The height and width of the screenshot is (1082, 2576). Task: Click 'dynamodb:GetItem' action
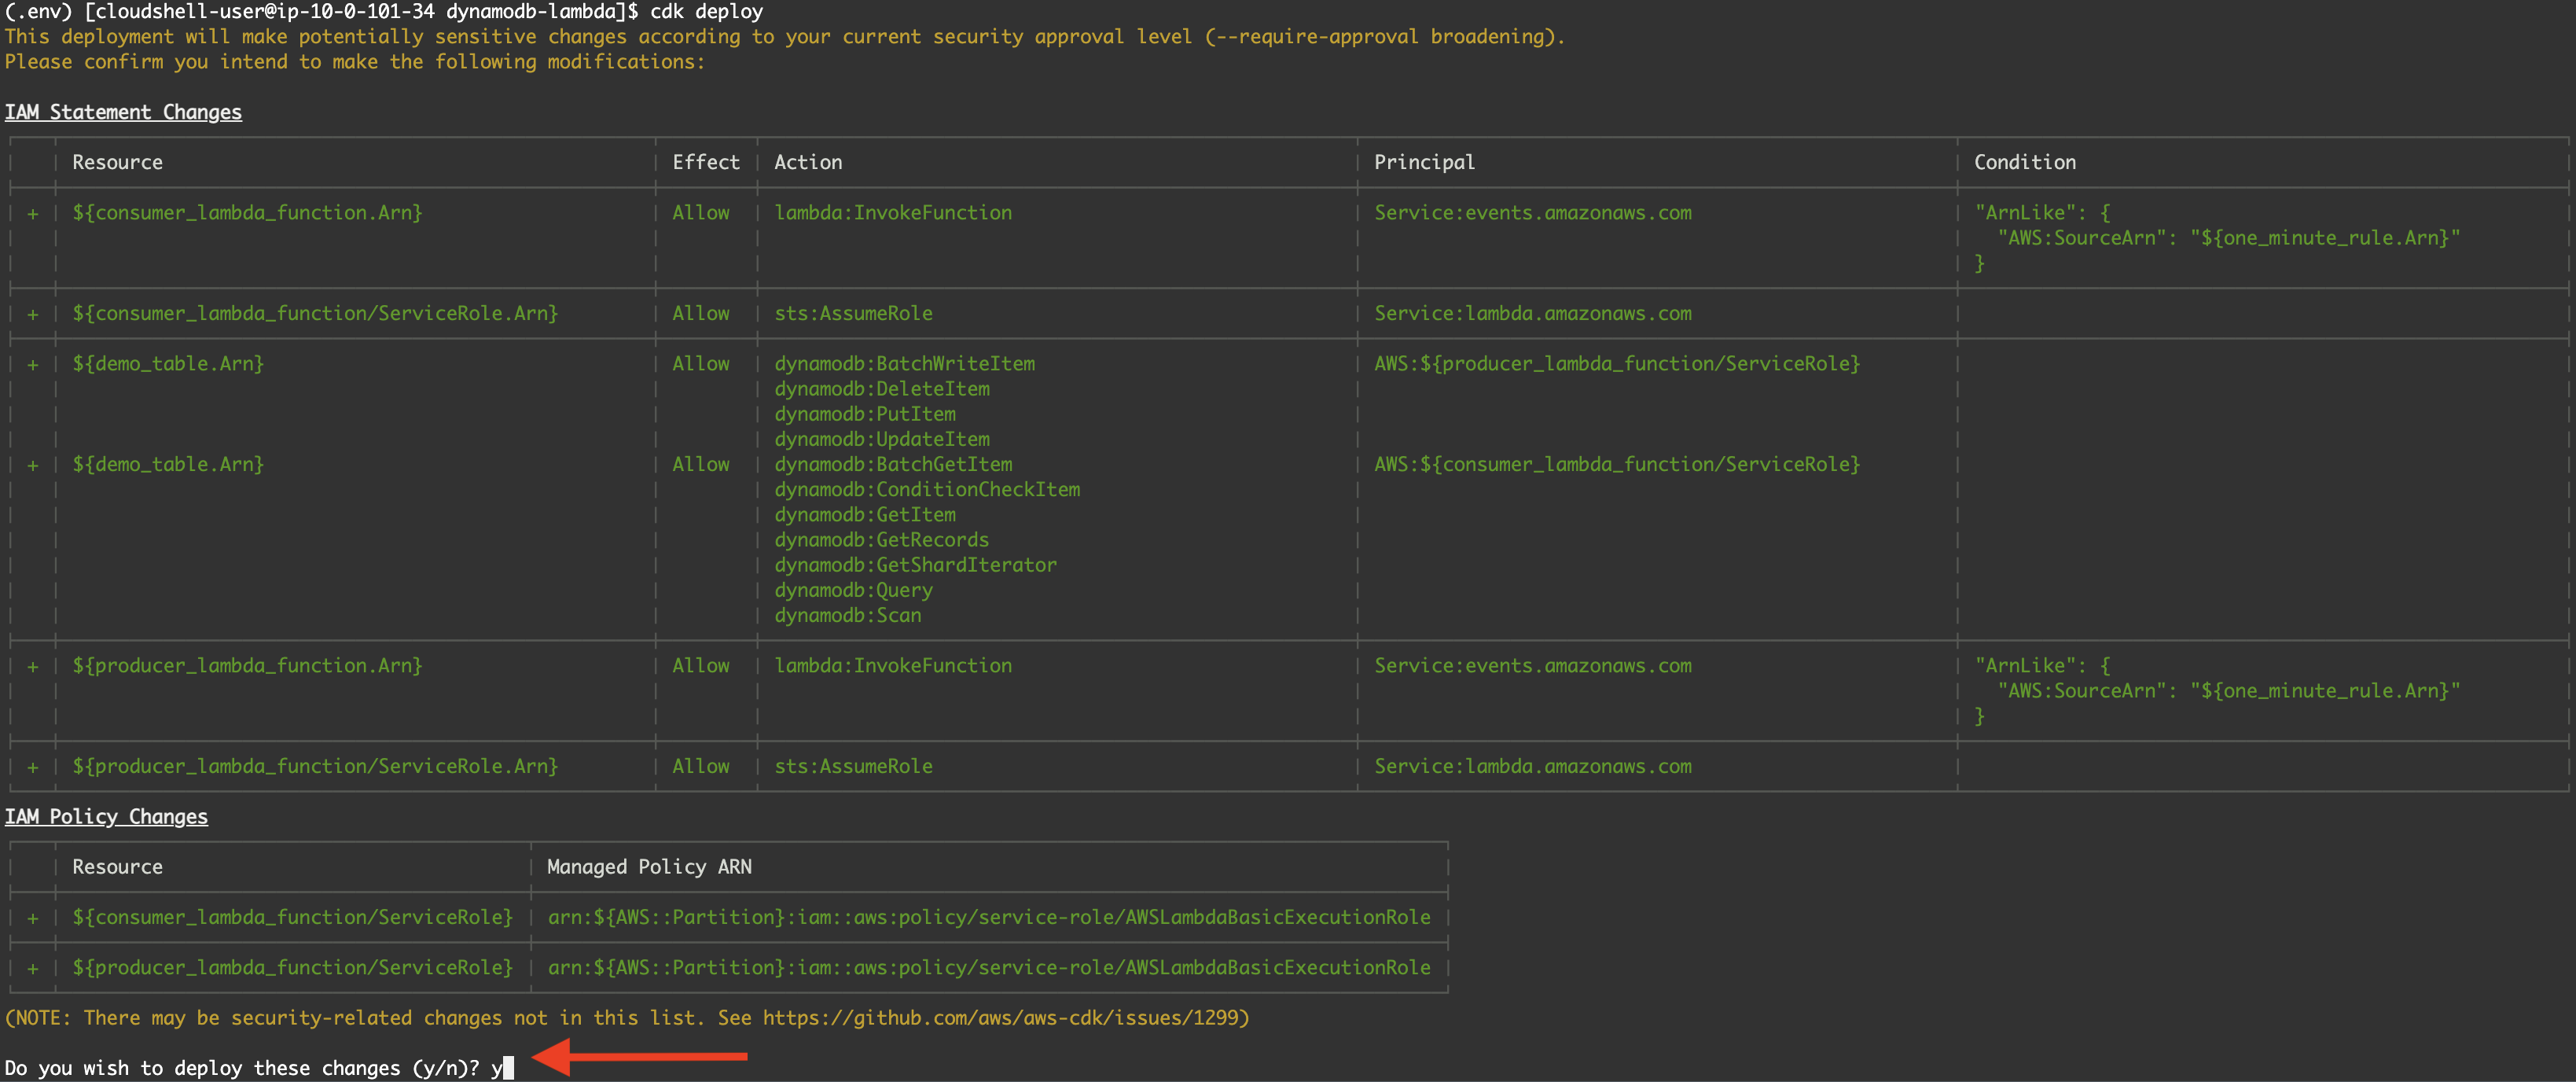(x=864, y=515)
